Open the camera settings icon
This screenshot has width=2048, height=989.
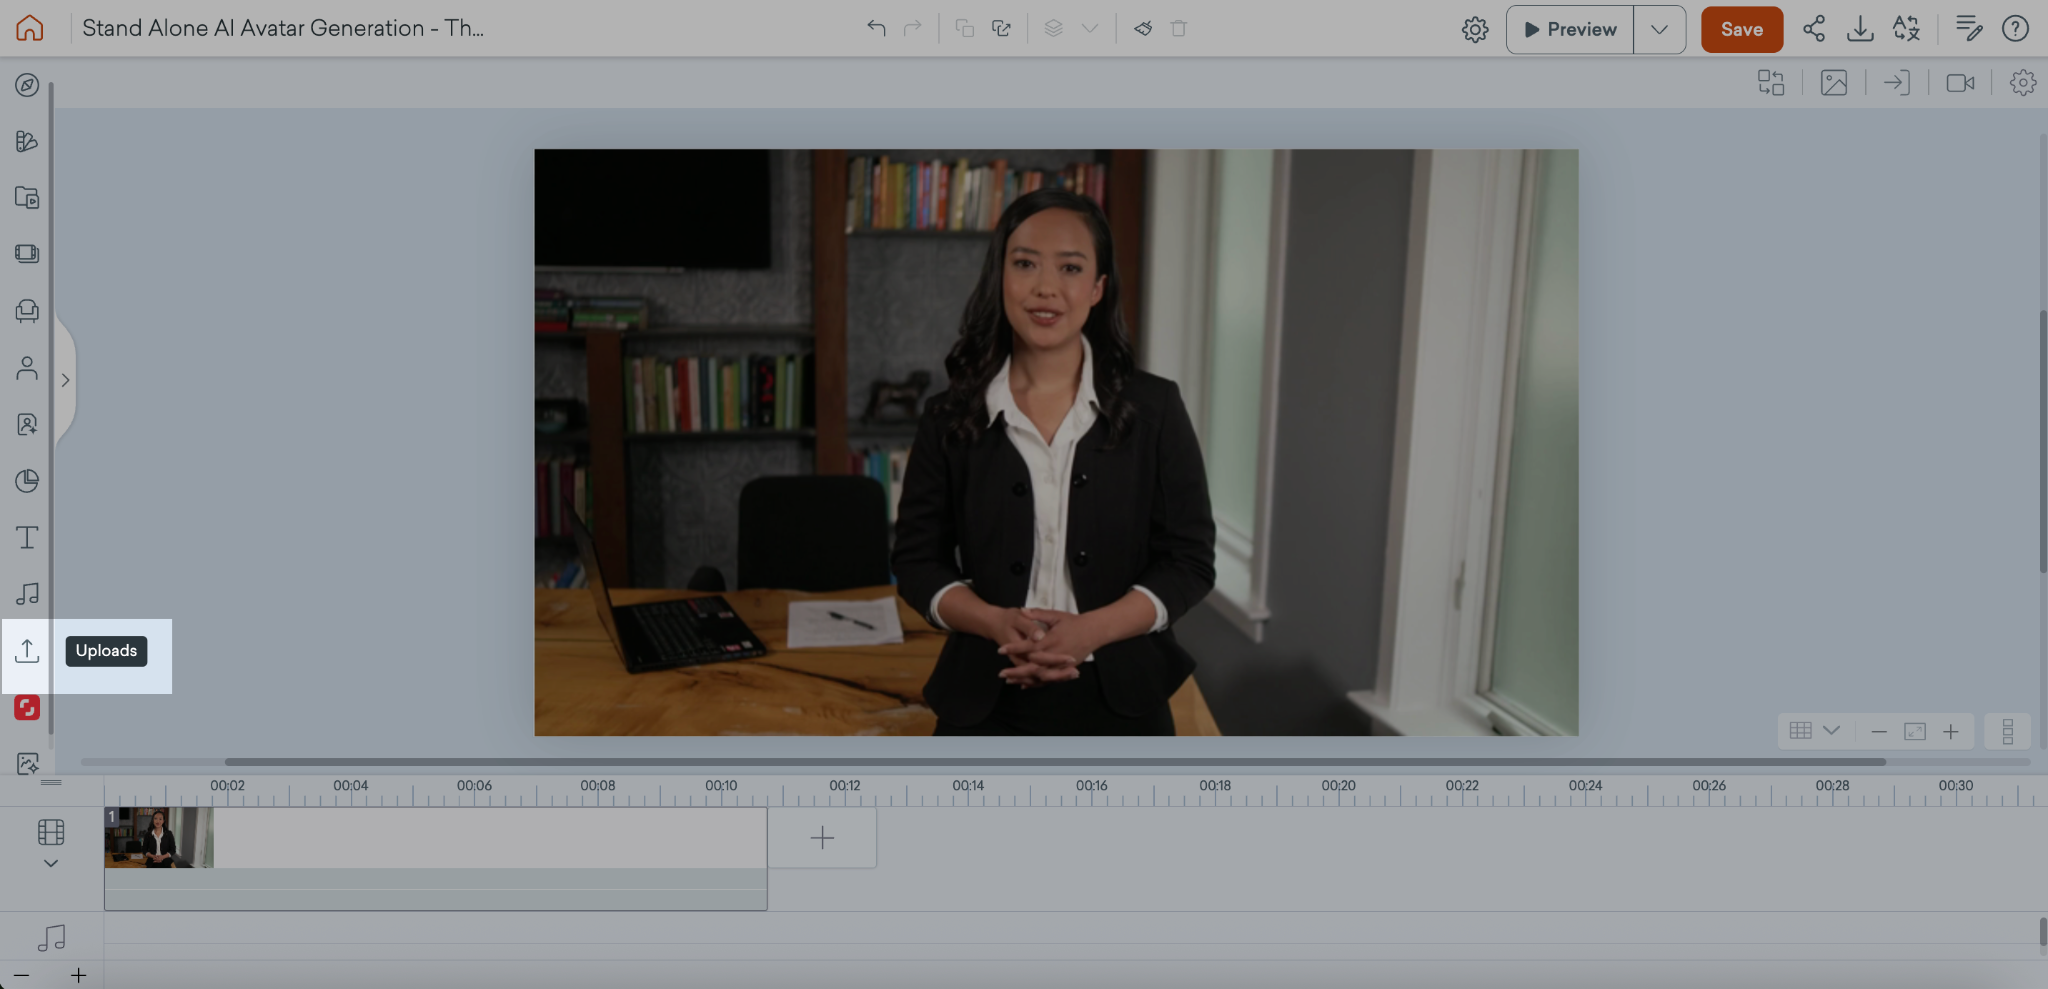pos(1959,83)
